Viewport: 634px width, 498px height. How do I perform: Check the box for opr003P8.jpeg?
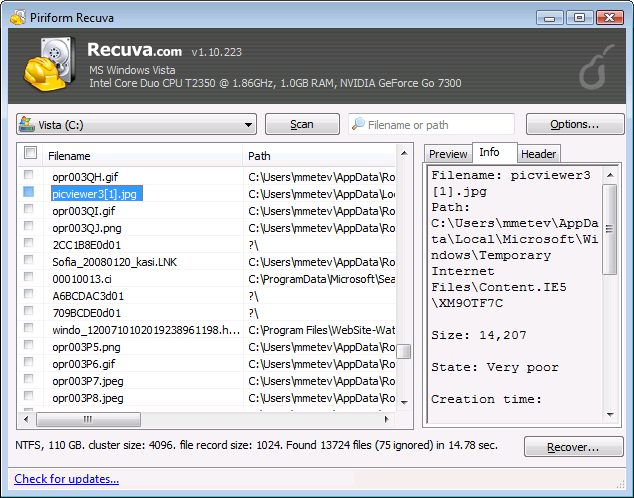tap(28, 395)
